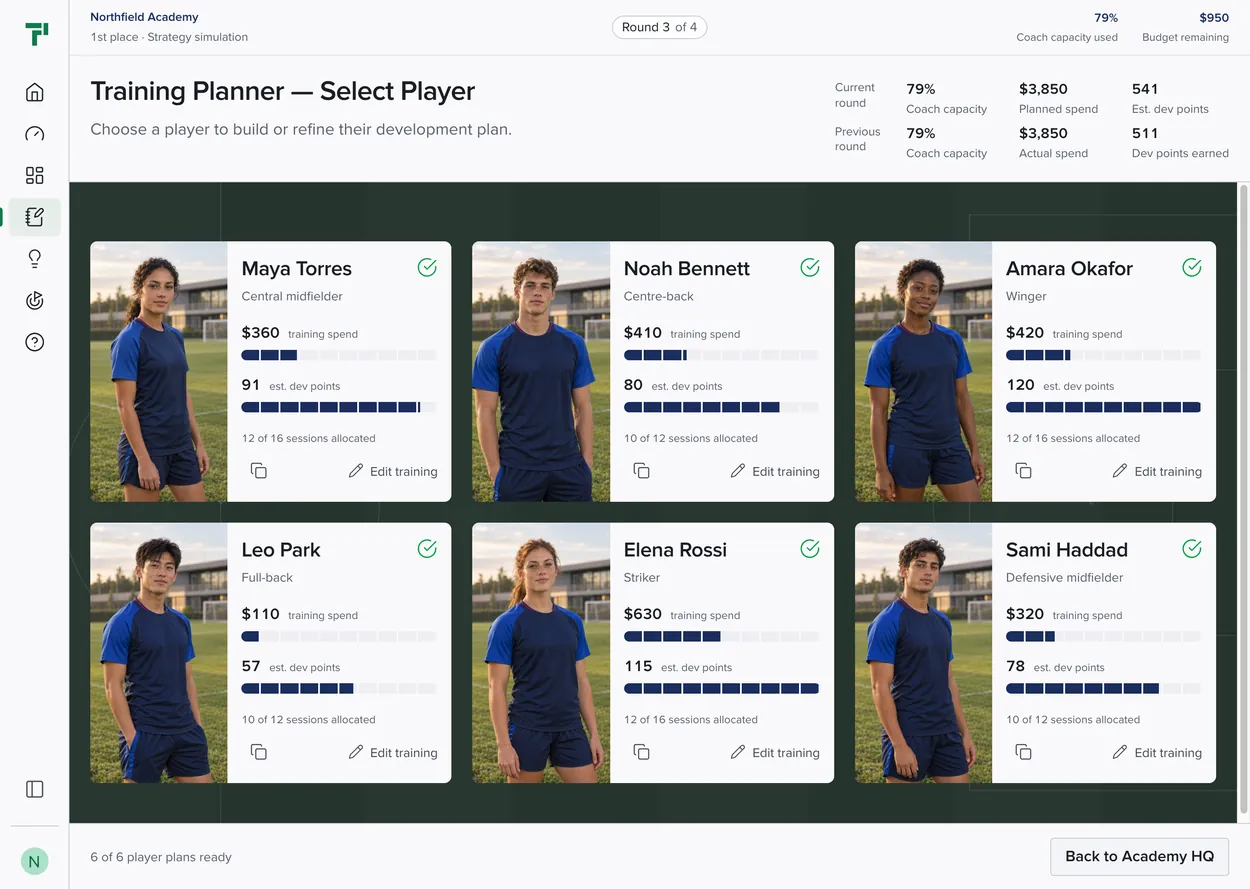Select the training planner notepad icon

coord(35,217)
